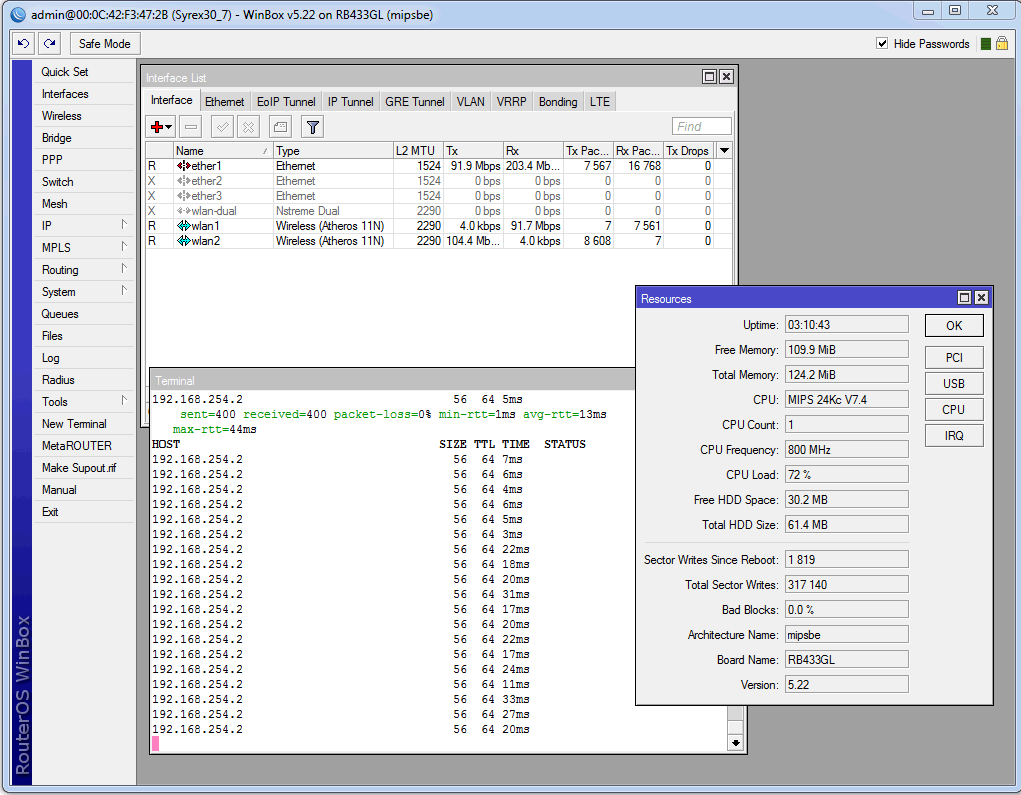Click the Find search field

pyautogui.click(x=701, y=126)
